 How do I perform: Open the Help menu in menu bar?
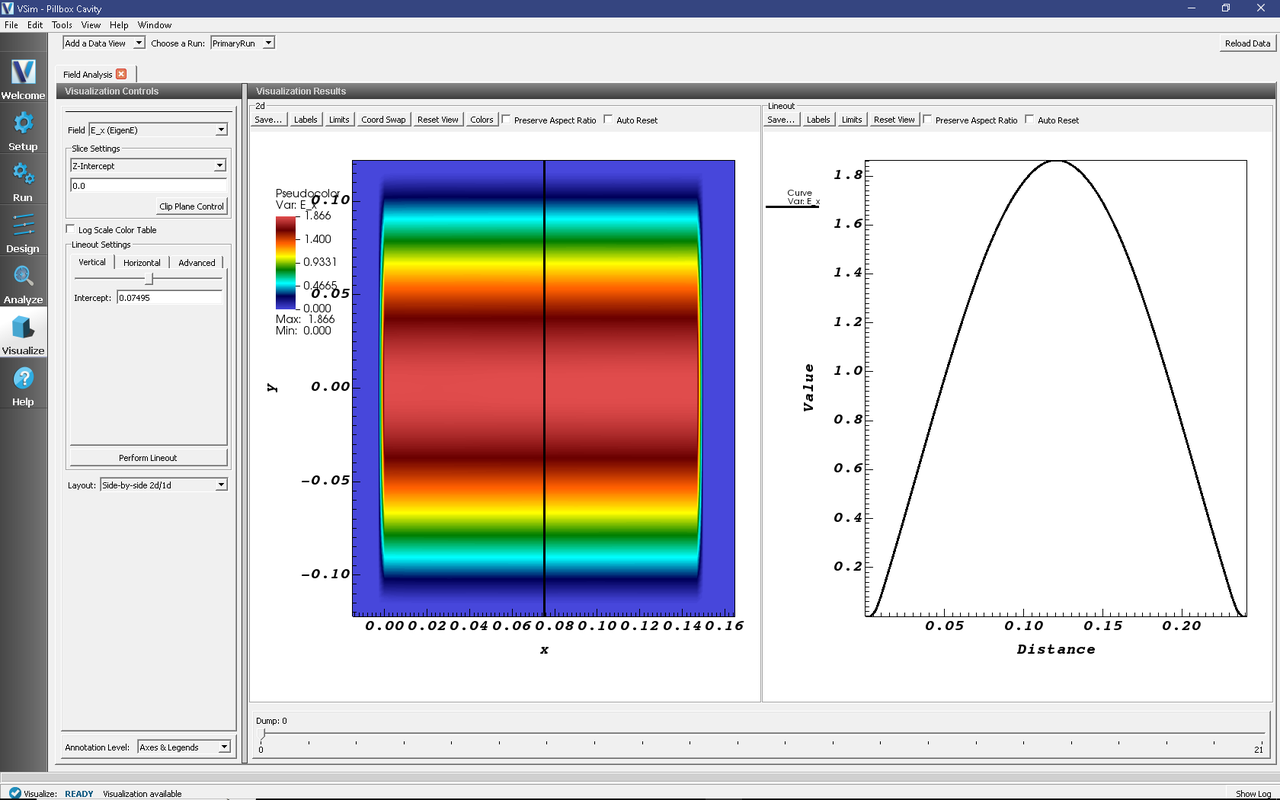click(x=119, y=25)
